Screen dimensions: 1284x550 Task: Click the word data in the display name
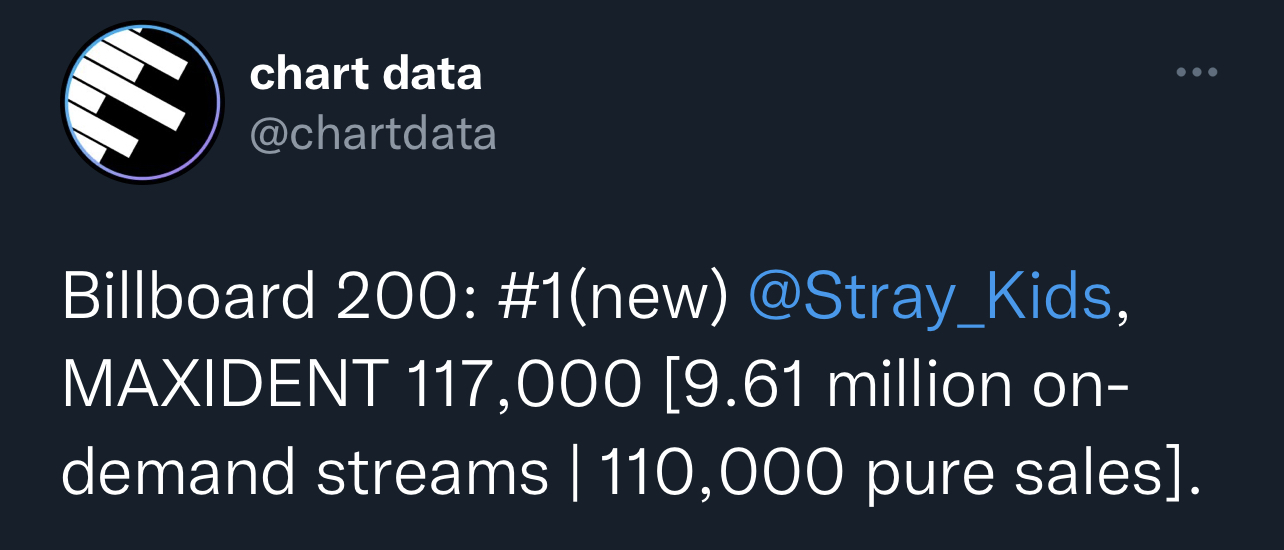[431, 73]
